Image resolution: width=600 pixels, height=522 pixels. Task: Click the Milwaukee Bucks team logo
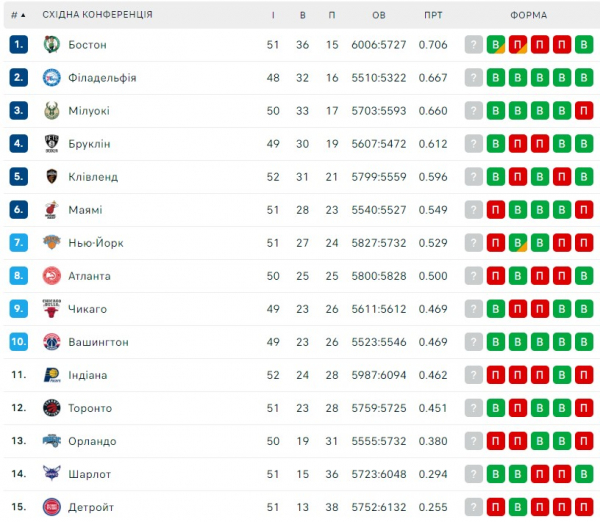pyautogui.click(x=52, y=111)
